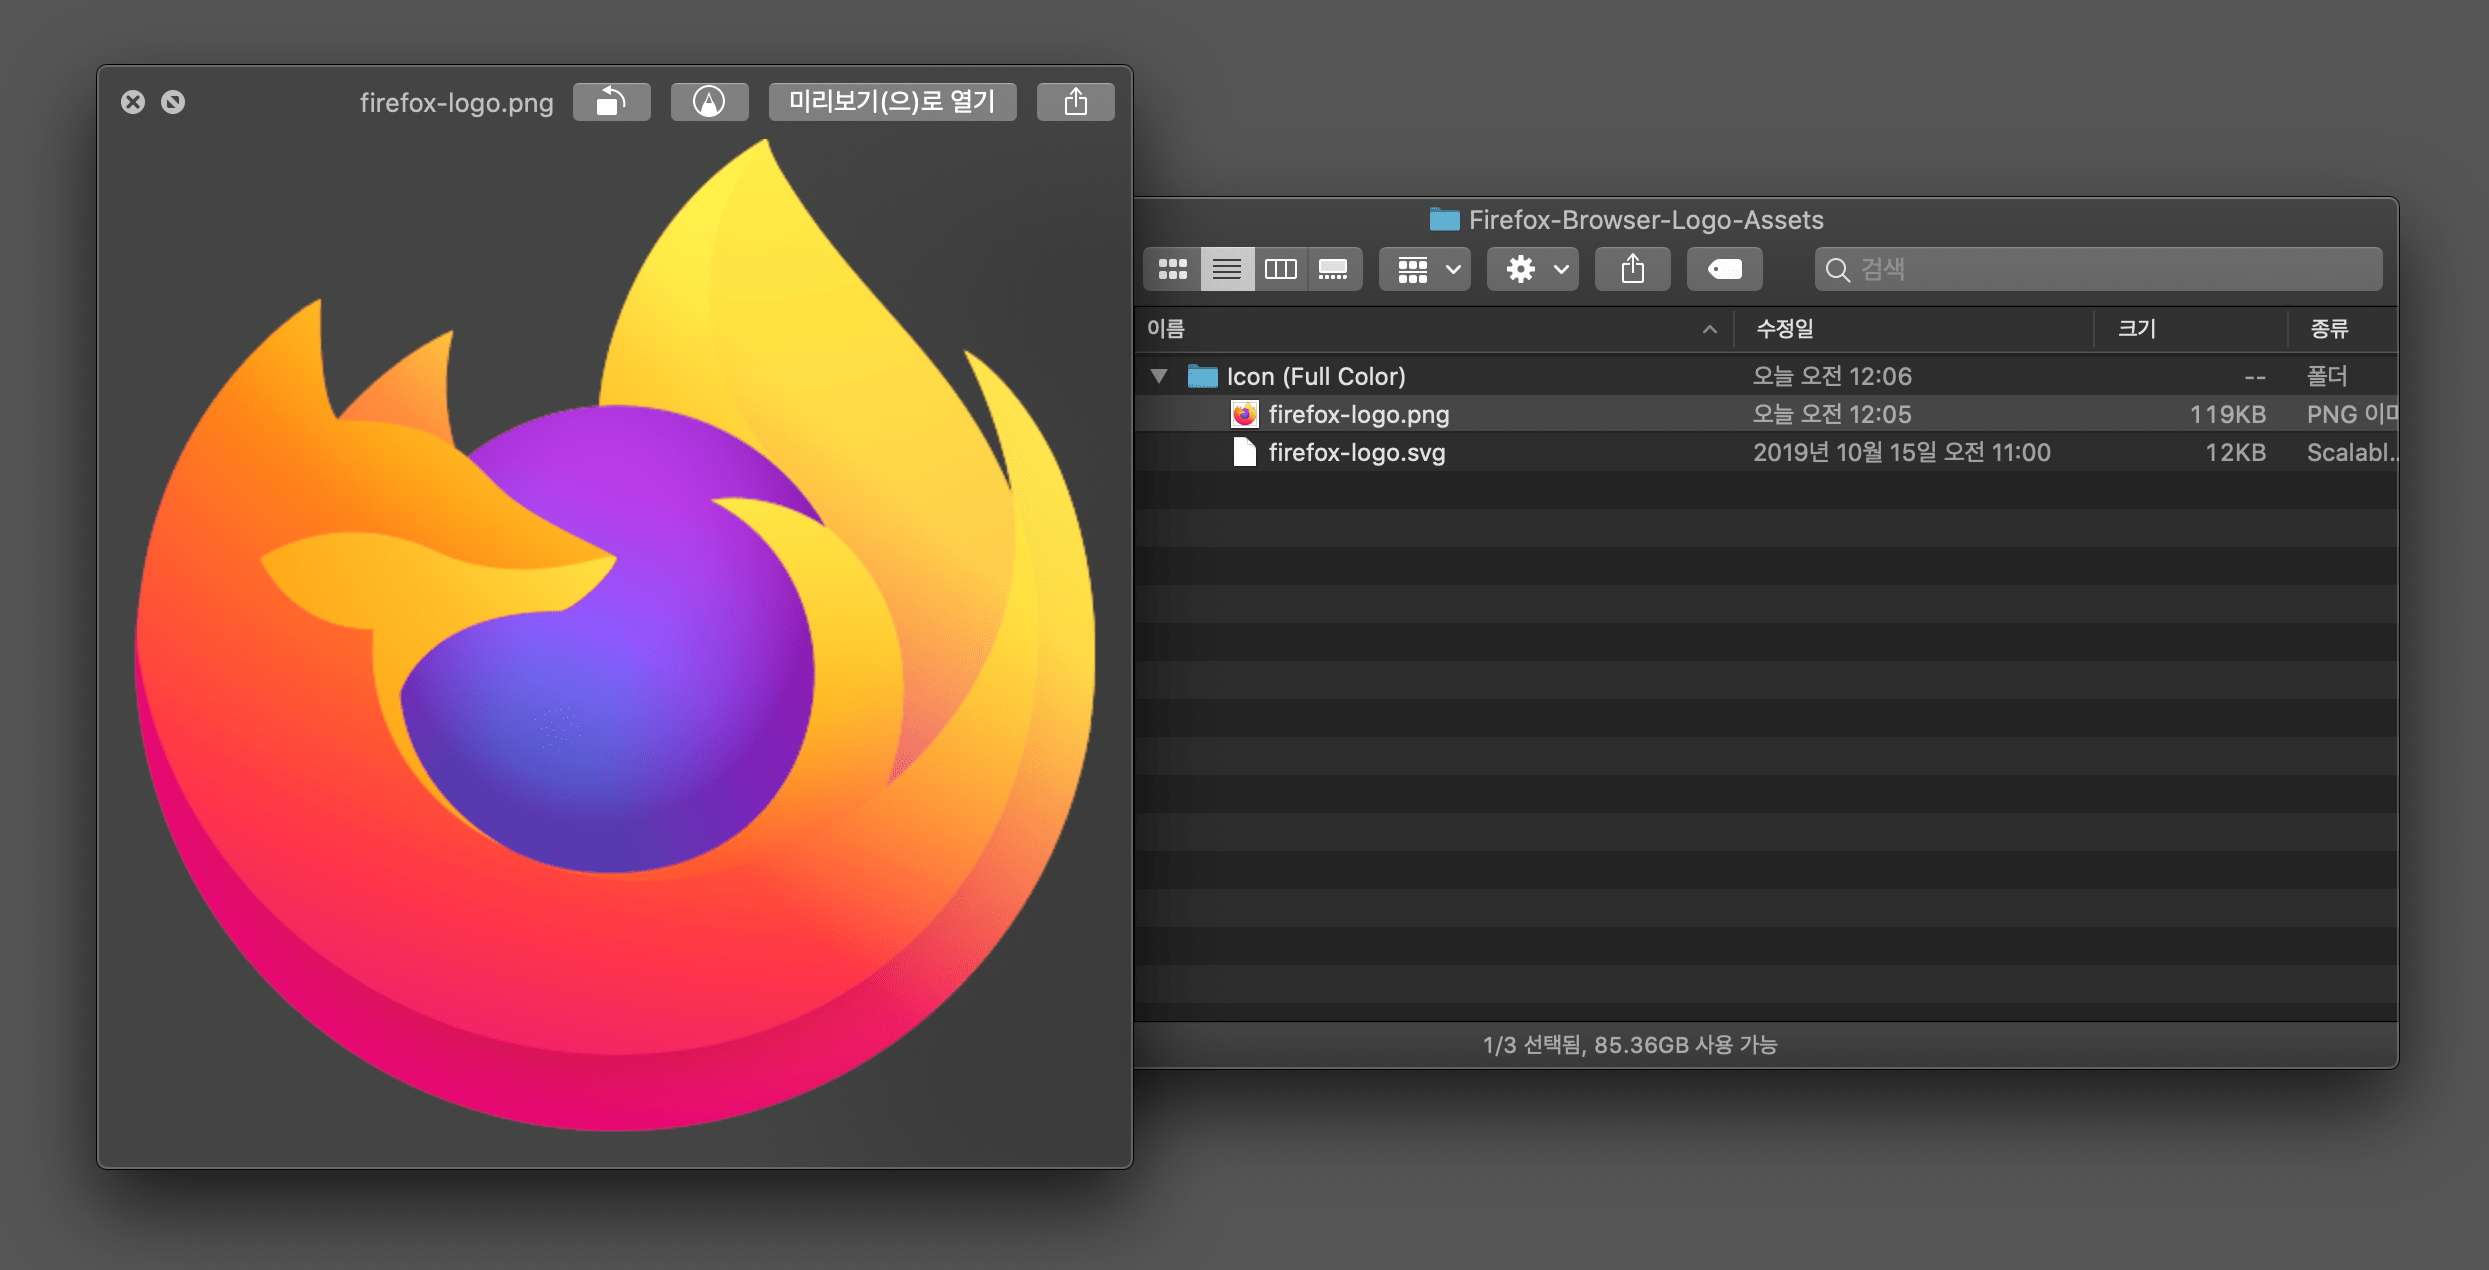Switch Finder to icon view
The width and height of the screenshot is (2489, 1270).
1172,269
